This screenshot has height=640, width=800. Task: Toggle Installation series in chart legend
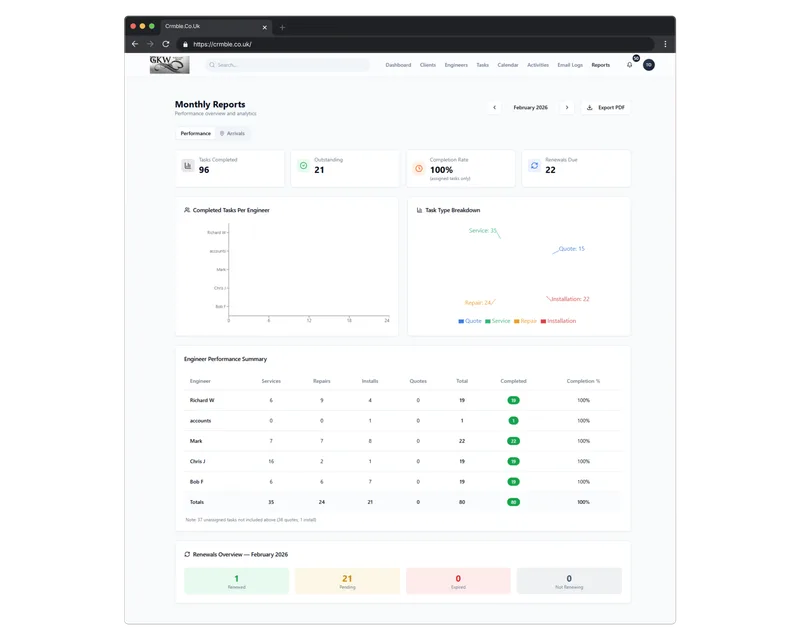point(558,321)
